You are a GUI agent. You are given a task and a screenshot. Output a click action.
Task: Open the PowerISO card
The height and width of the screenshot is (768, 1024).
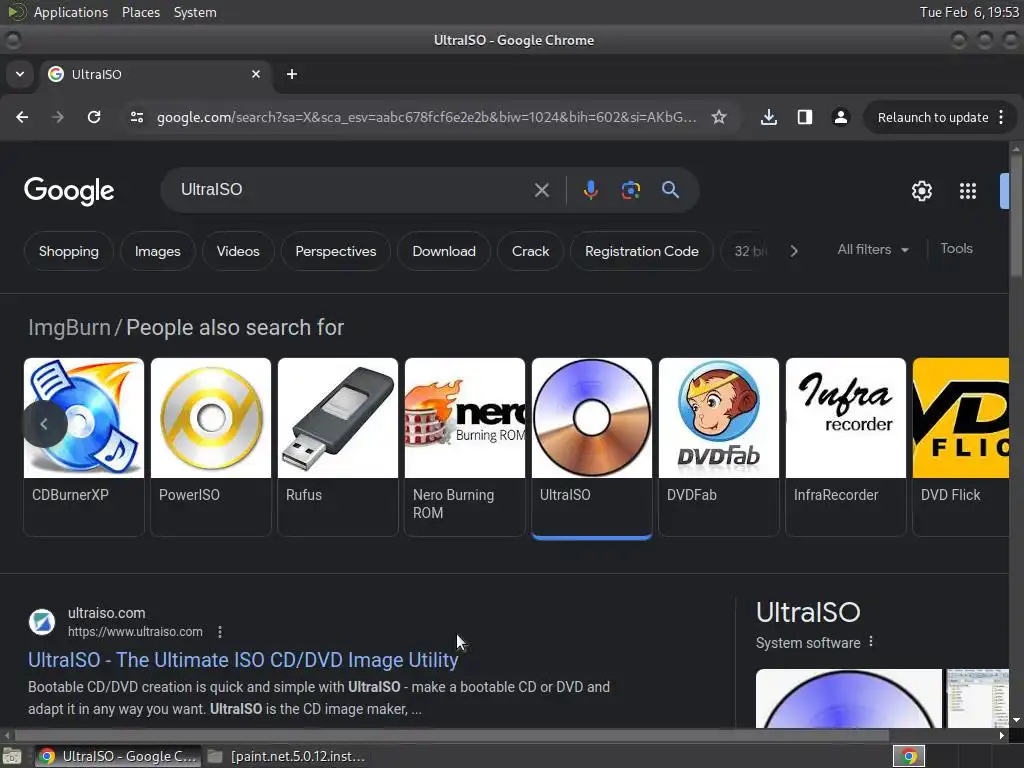(210, 447)
